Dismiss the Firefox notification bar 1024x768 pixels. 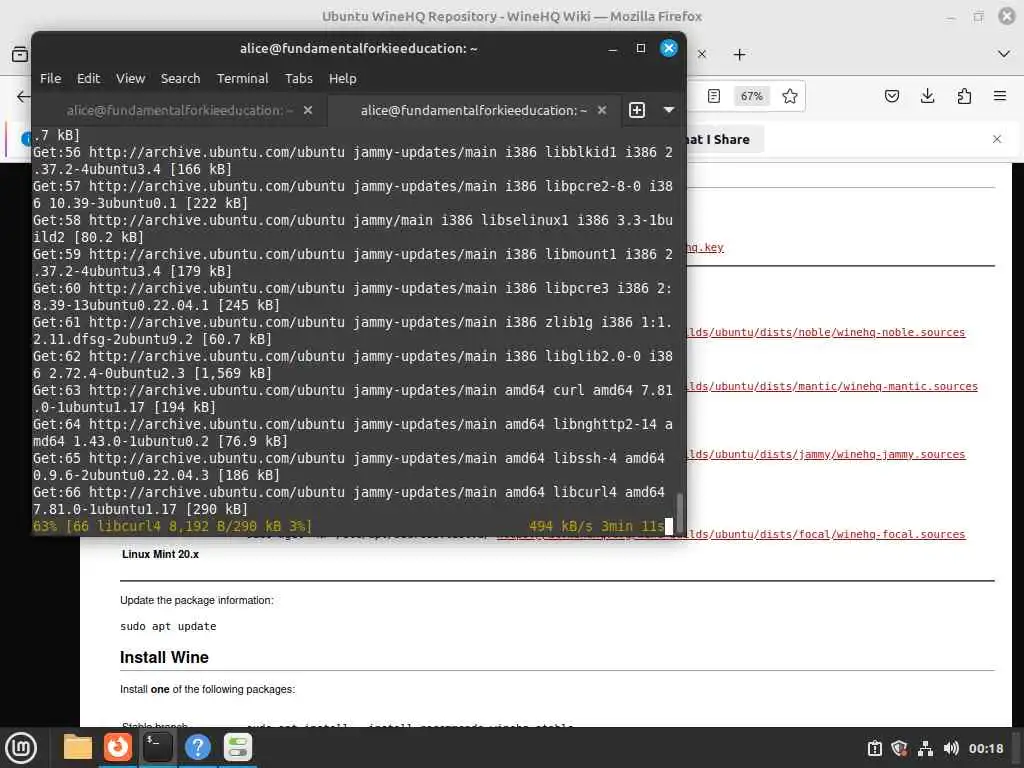(x=997, y=139)
